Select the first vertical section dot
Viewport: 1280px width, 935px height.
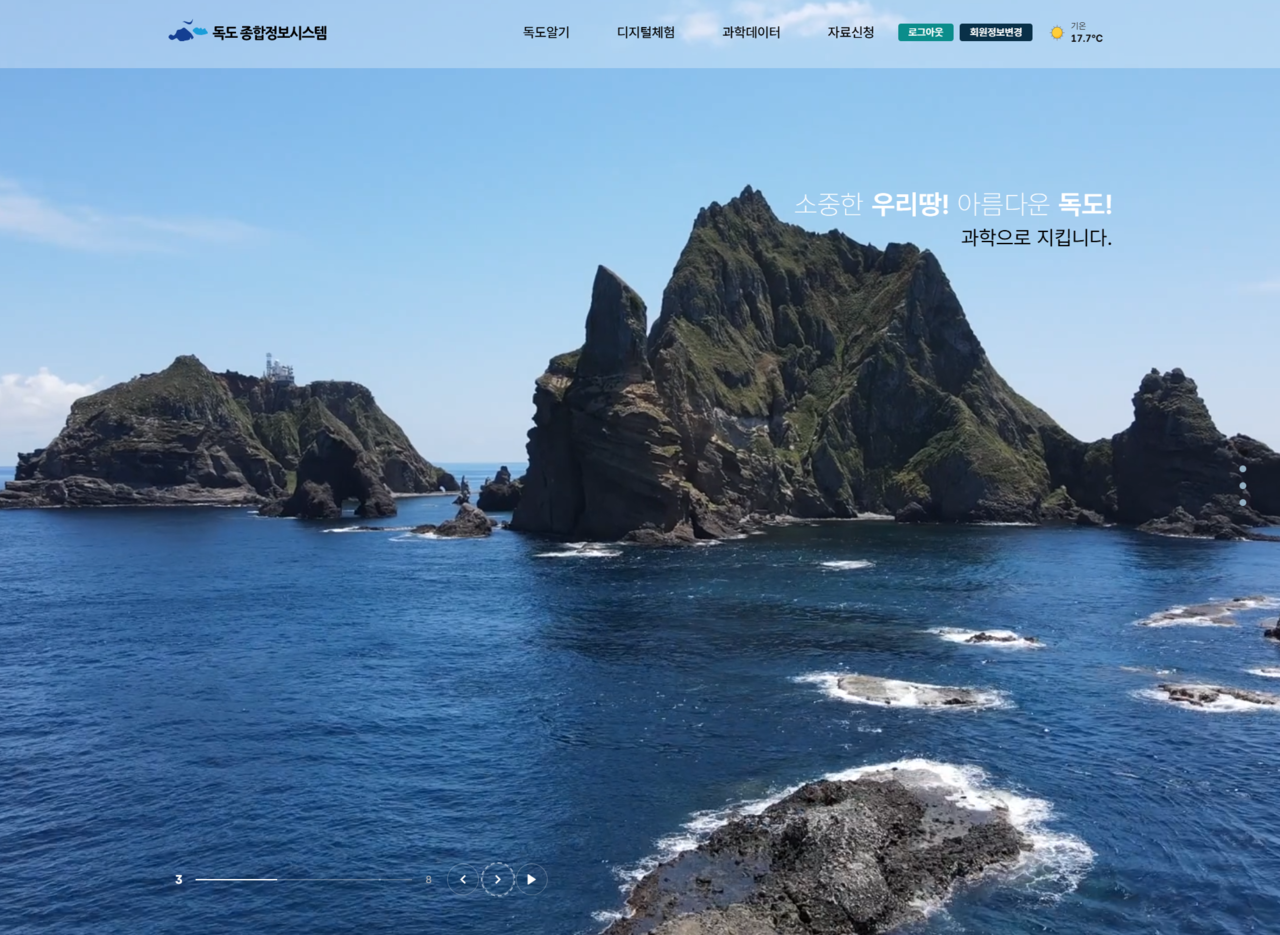[x=1243, y=469]
